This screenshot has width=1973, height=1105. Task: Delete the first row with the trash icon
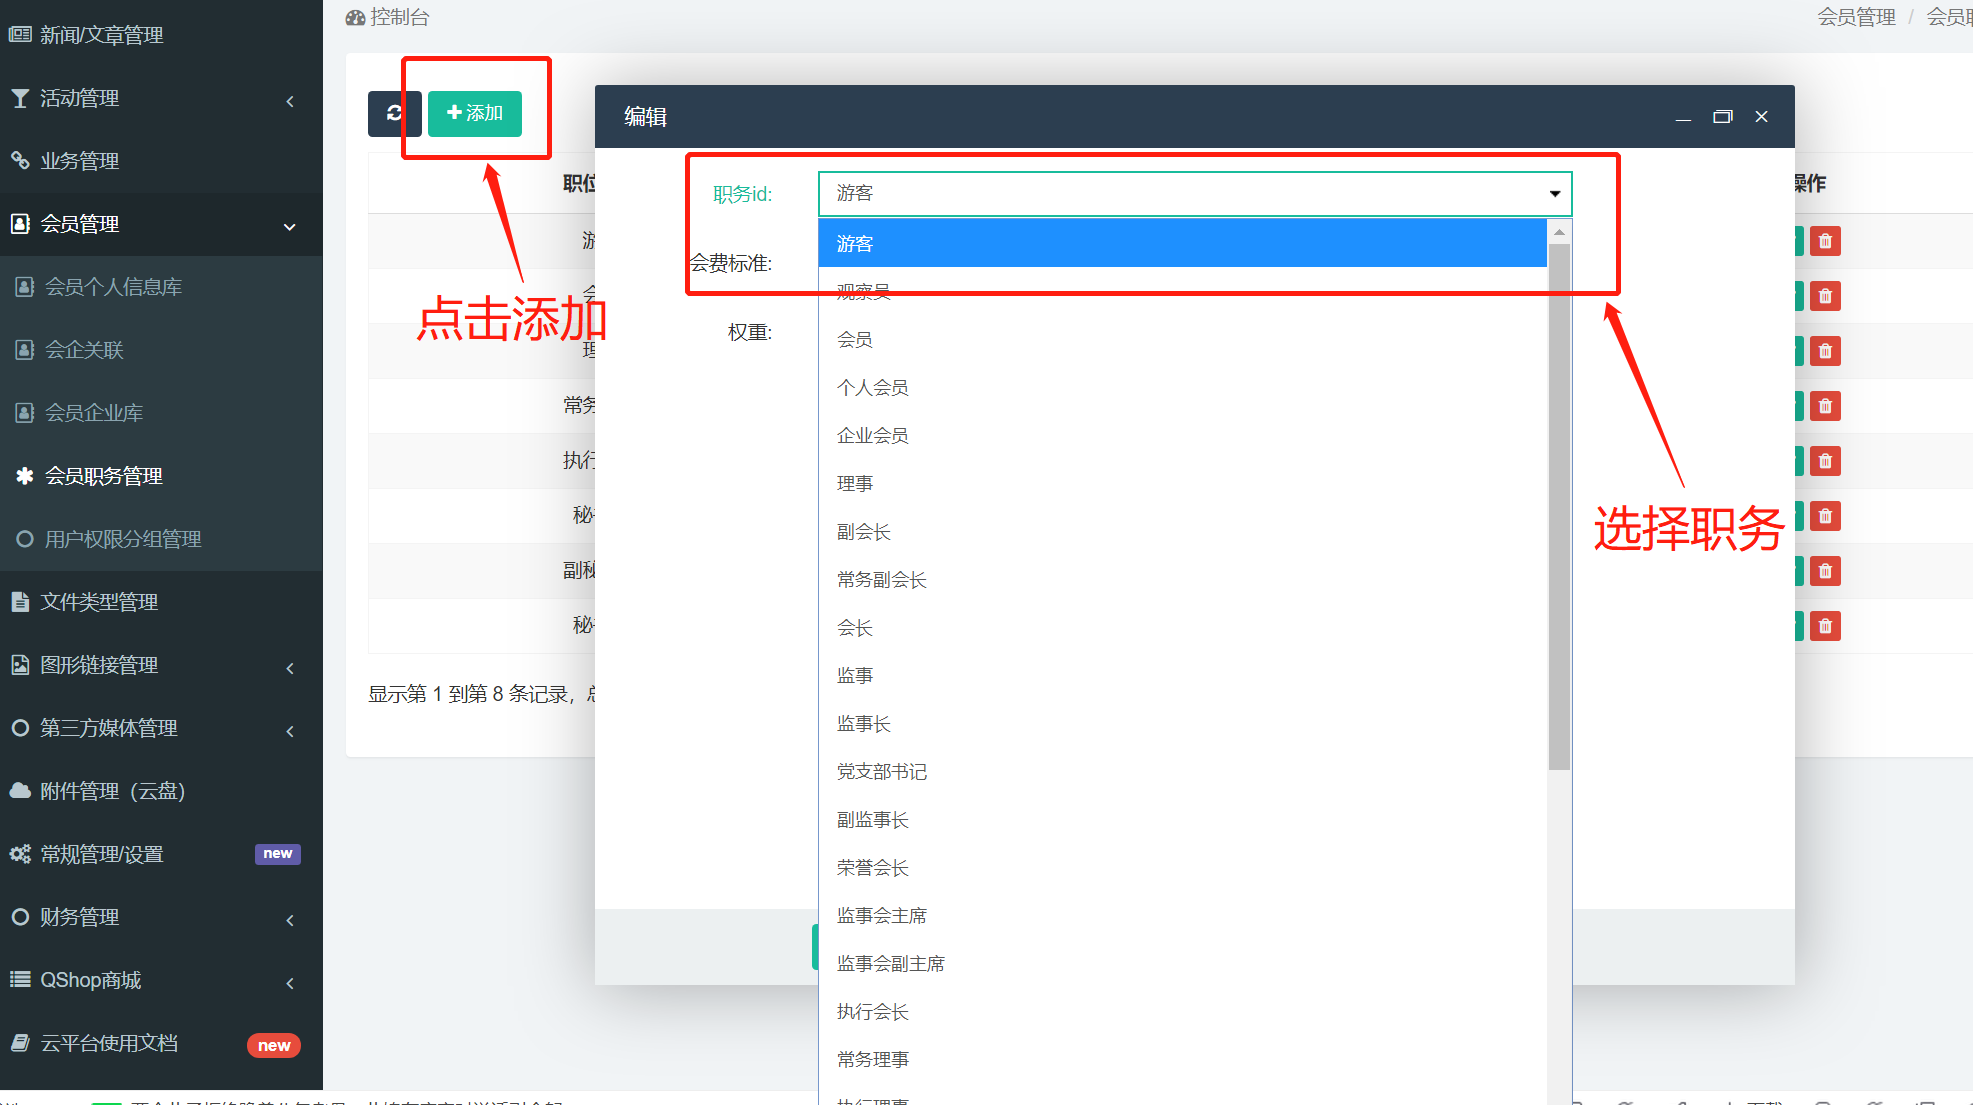coord(1825,241)
